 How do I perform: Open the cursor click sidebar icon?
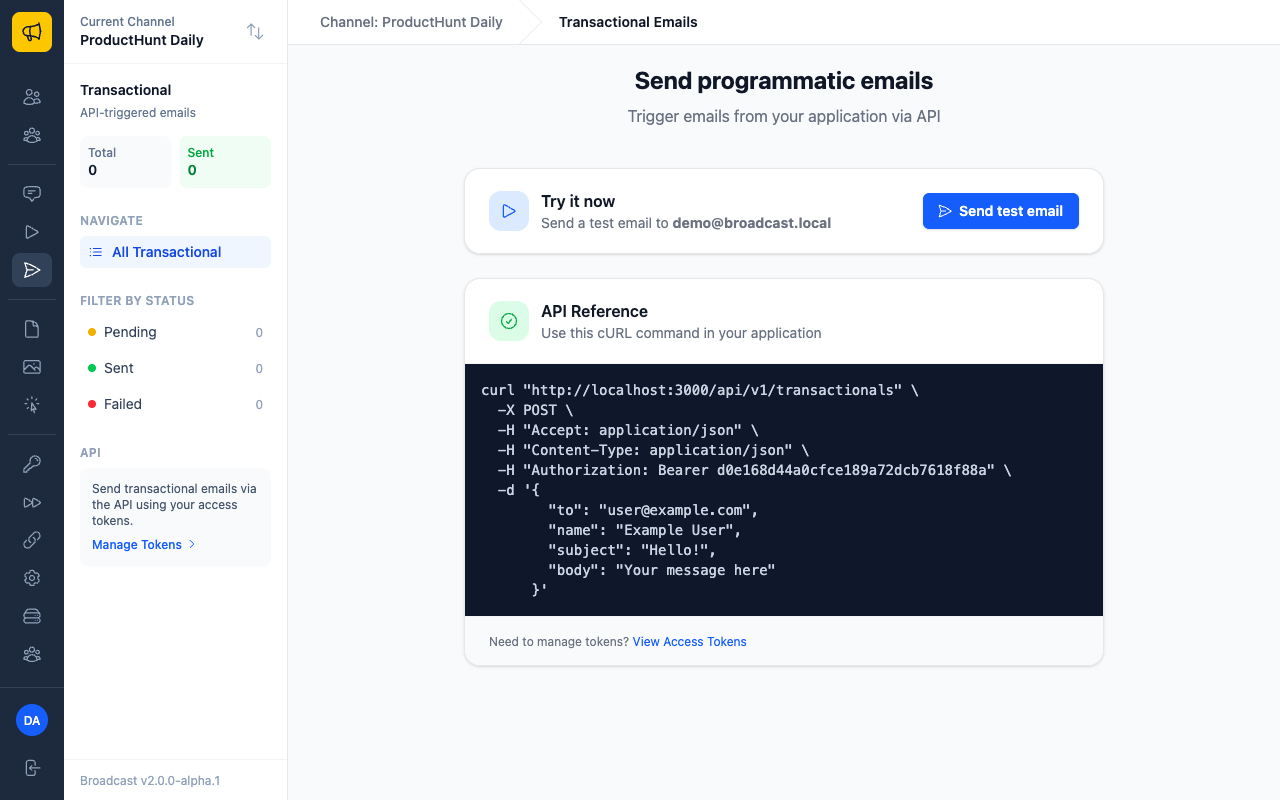click(32, 405)
